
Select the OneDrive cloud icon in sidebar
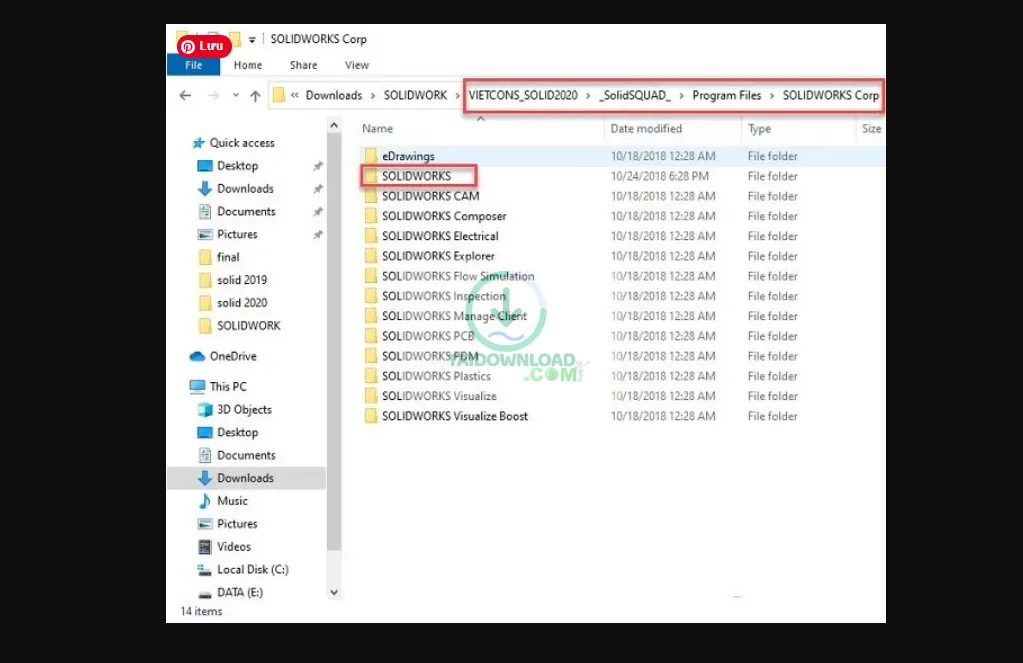(x=198, y=355)
